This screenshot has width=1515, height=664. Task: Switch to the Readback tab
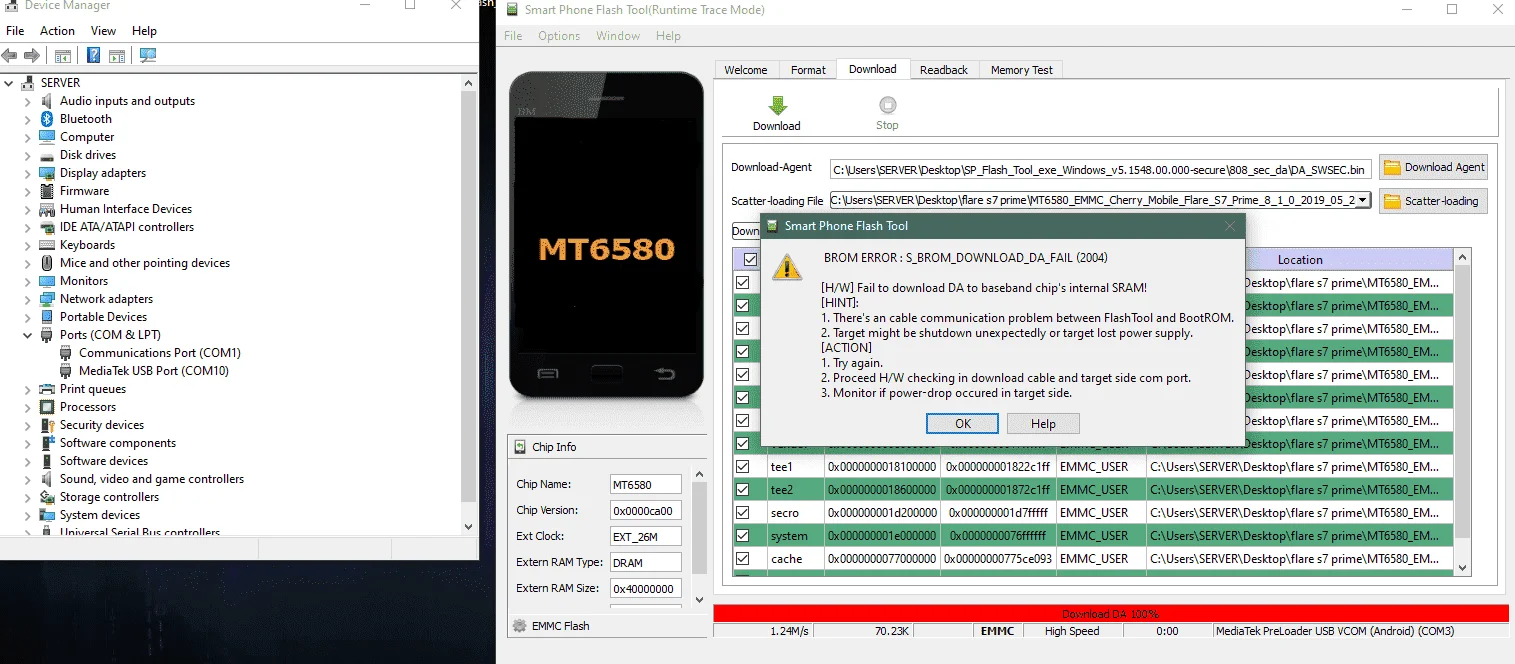click(944, 70)
